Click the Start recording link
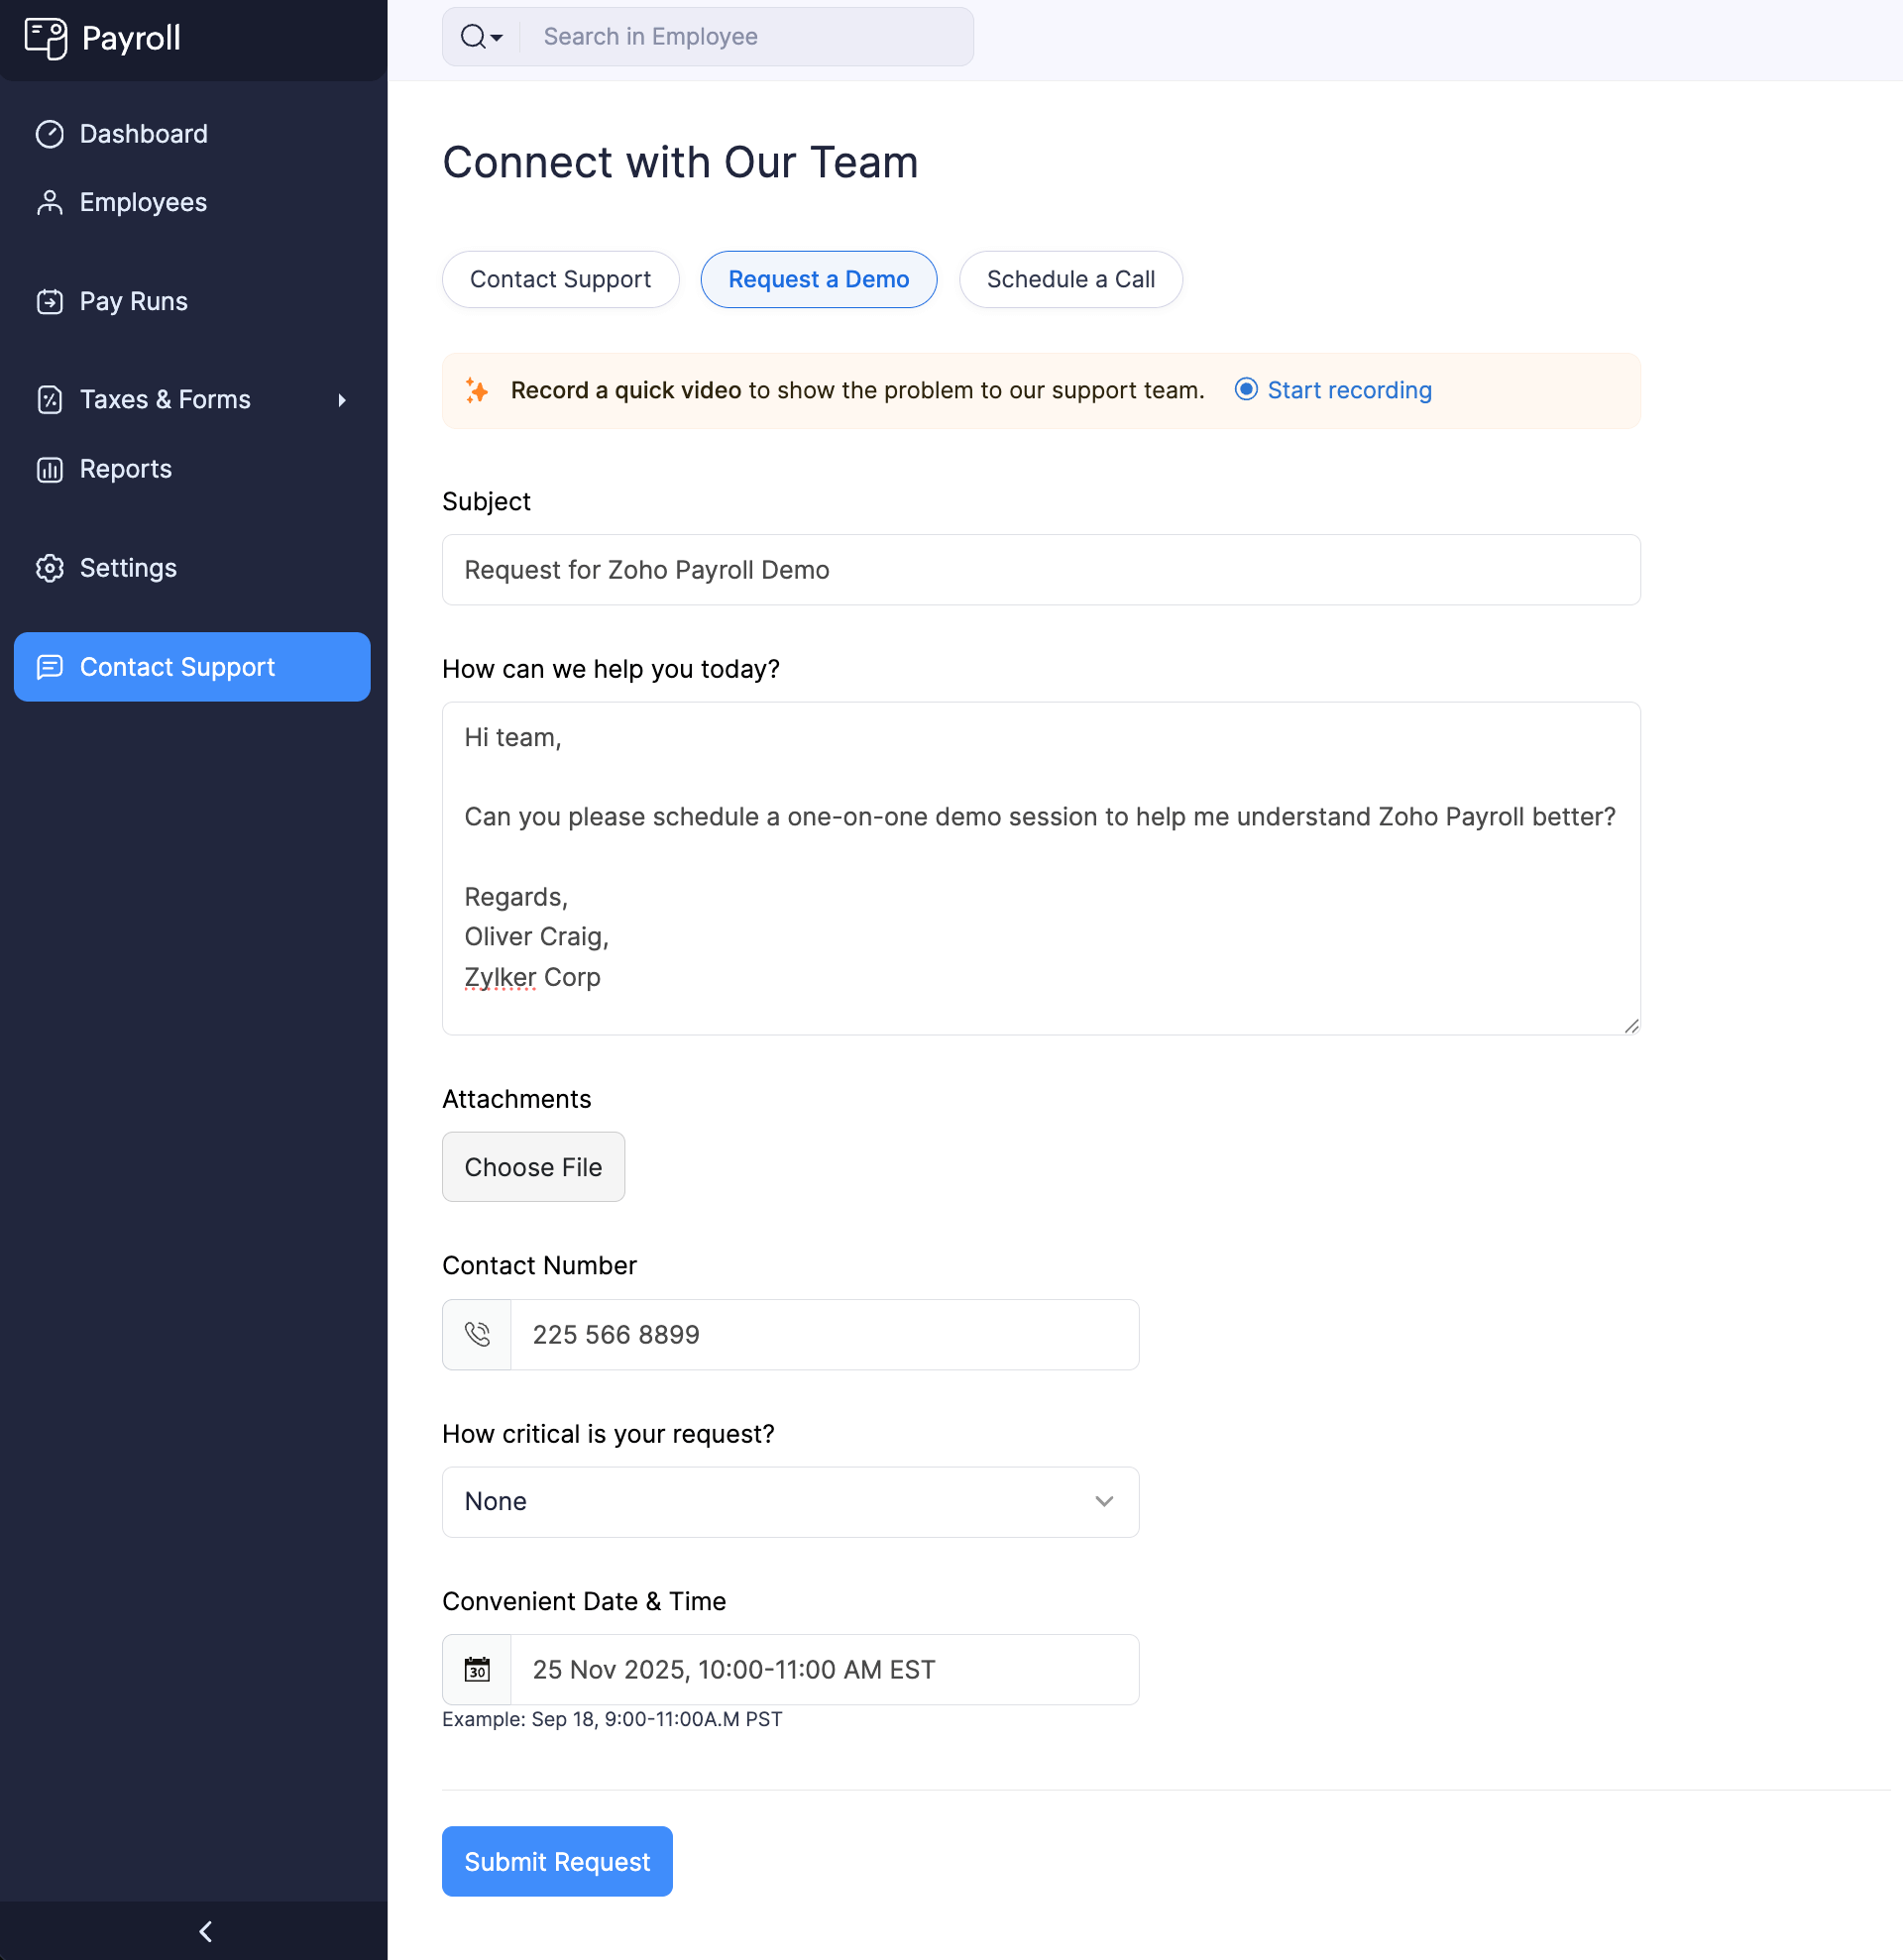This screenshot has height=1960, width=1903. 1349,390
